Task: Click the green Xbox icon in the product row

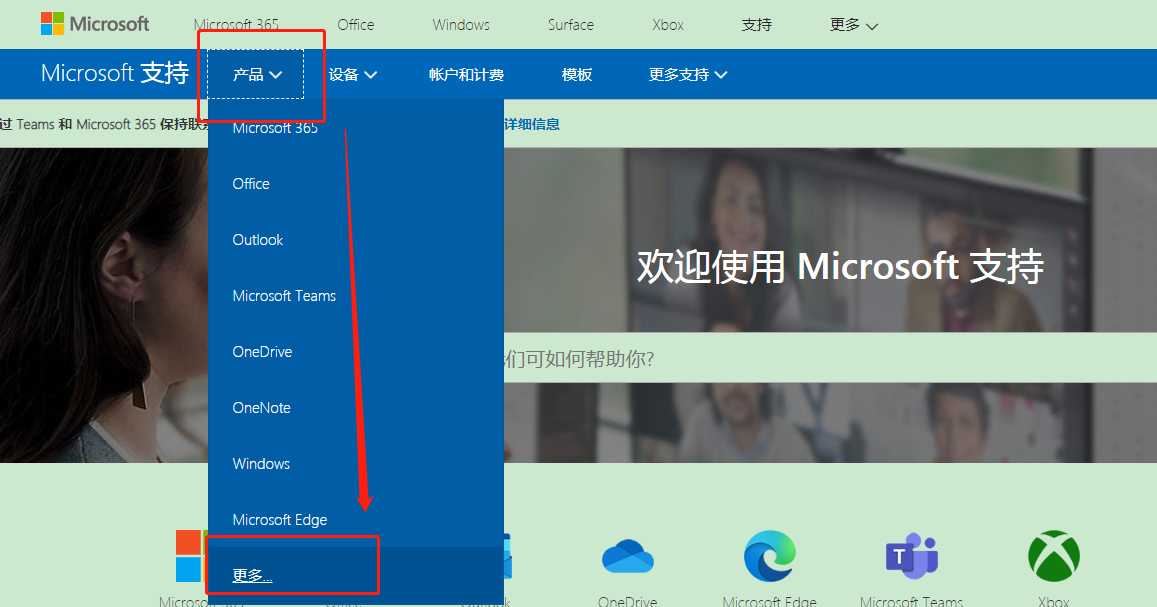Action: pyautogui.click(x=1053, y=556)
